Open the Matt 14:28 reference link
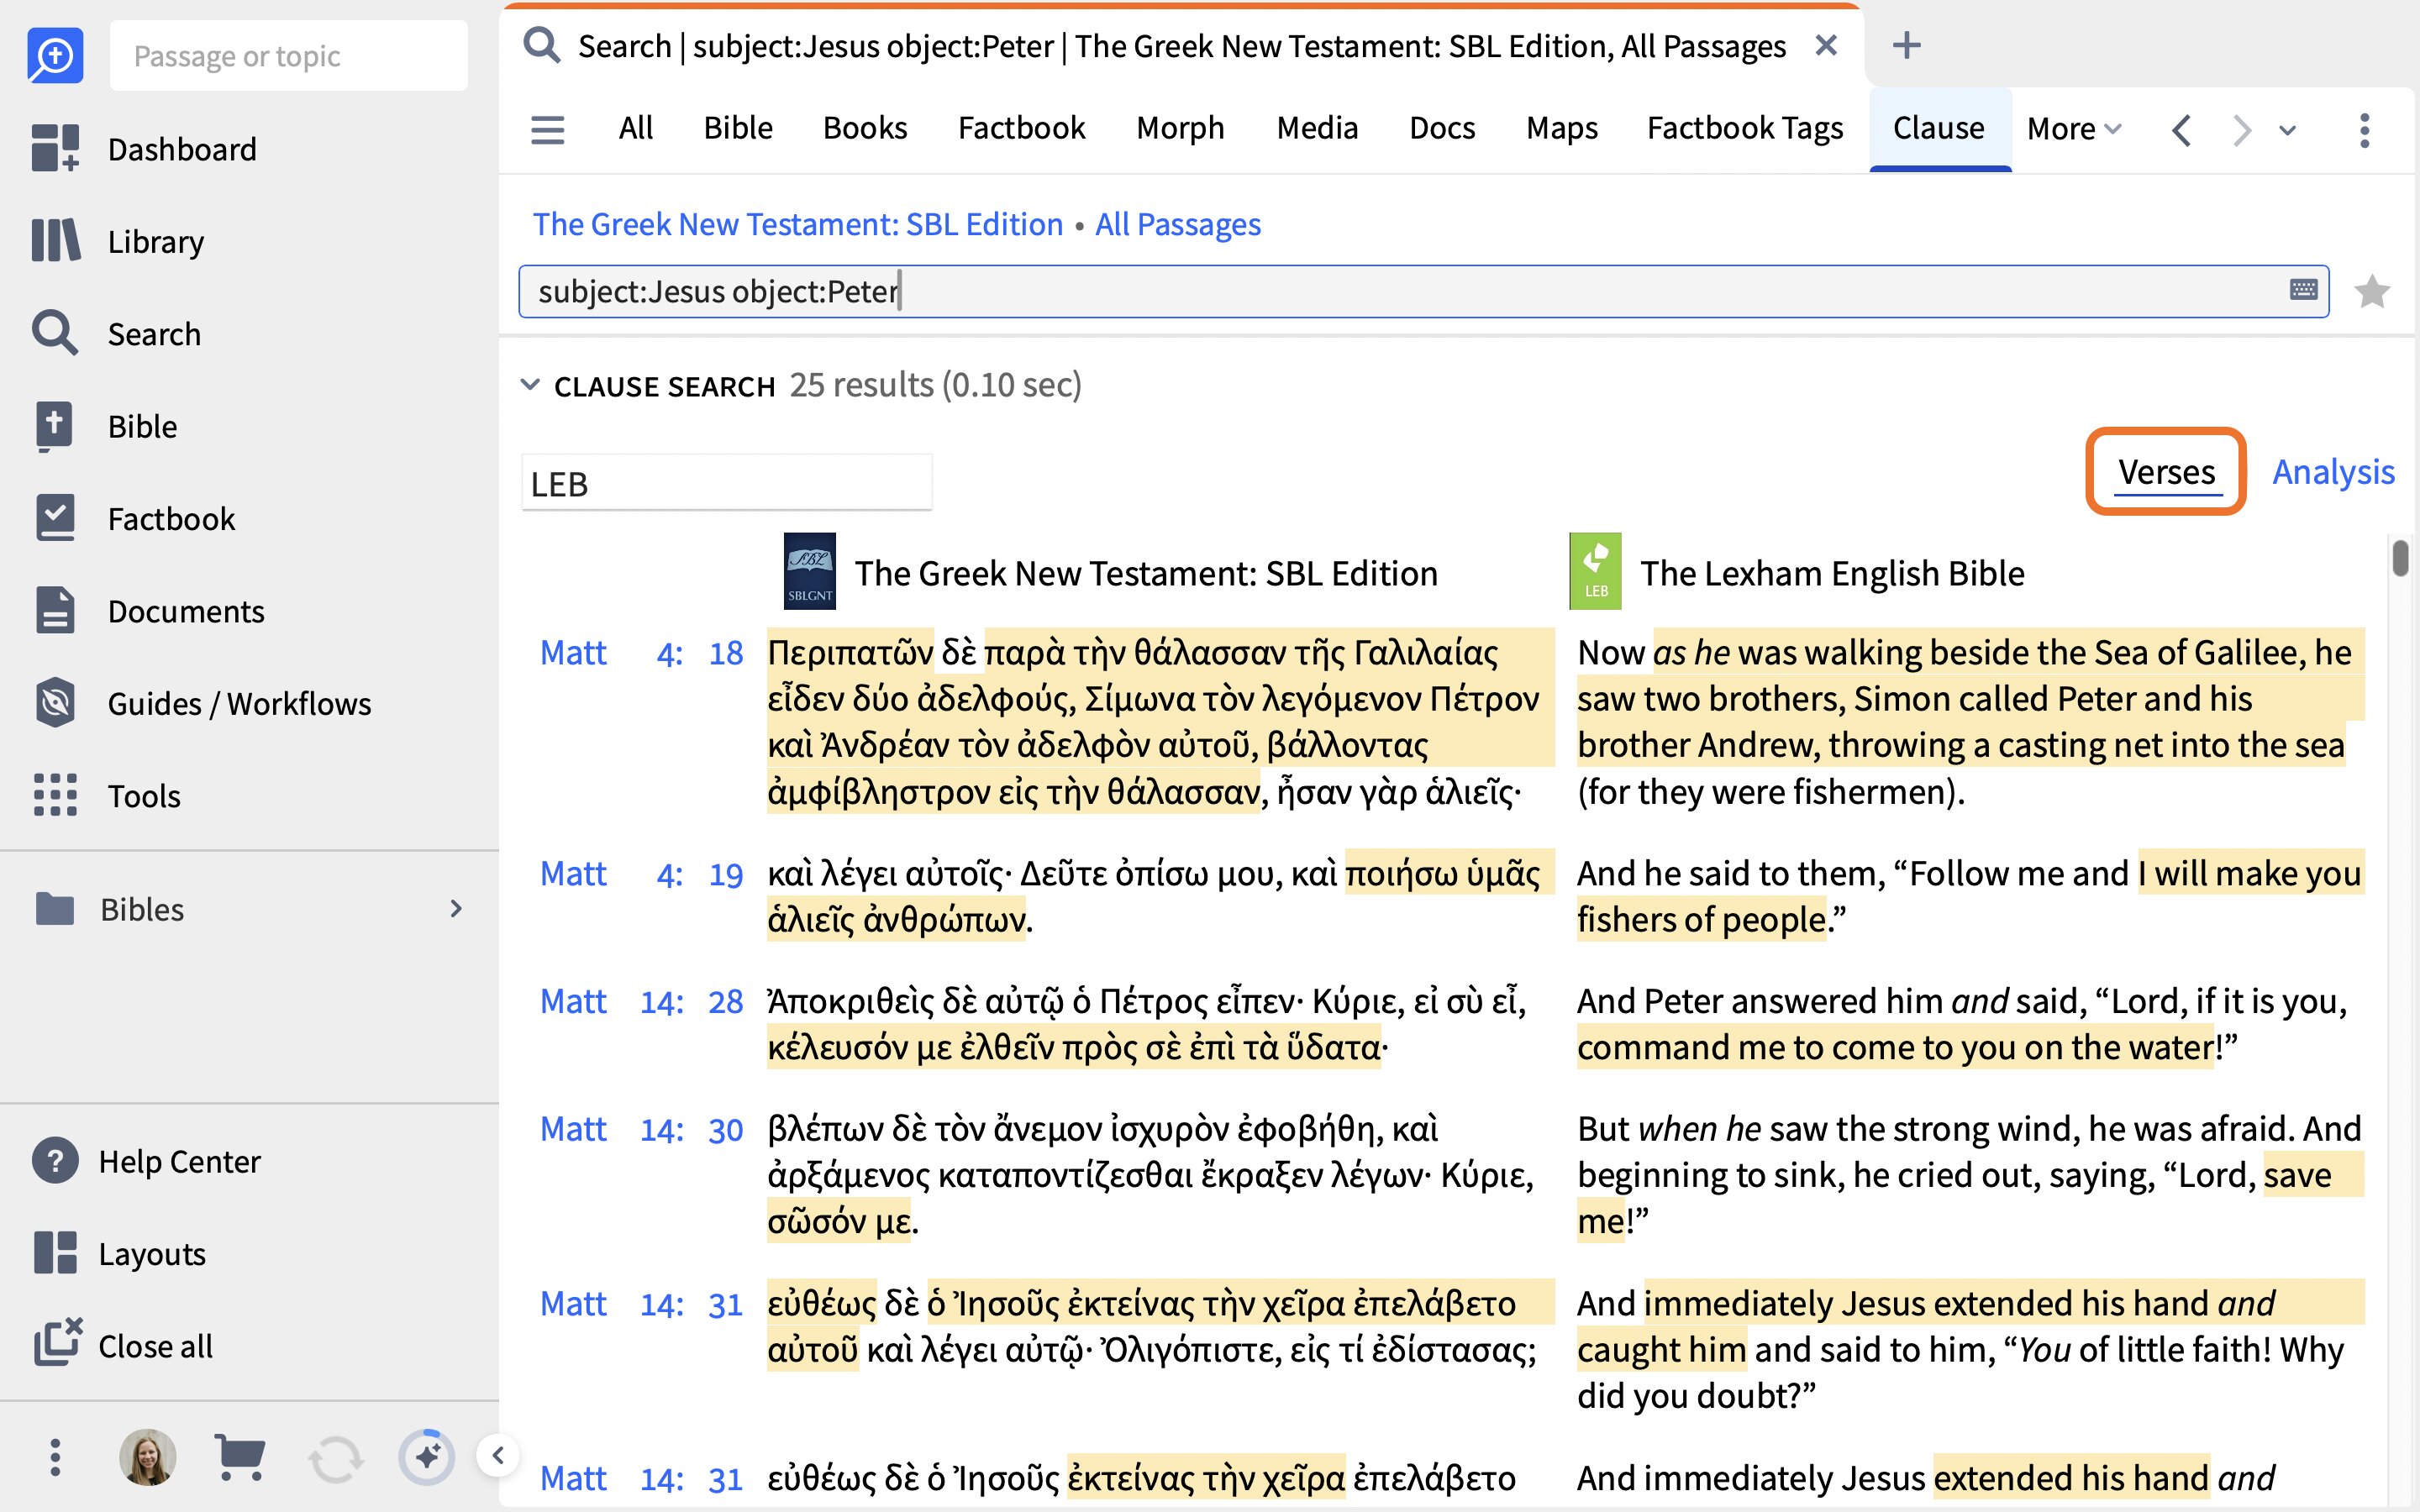This screenshot has height=1512, width=2420. tap(641, 1001)
